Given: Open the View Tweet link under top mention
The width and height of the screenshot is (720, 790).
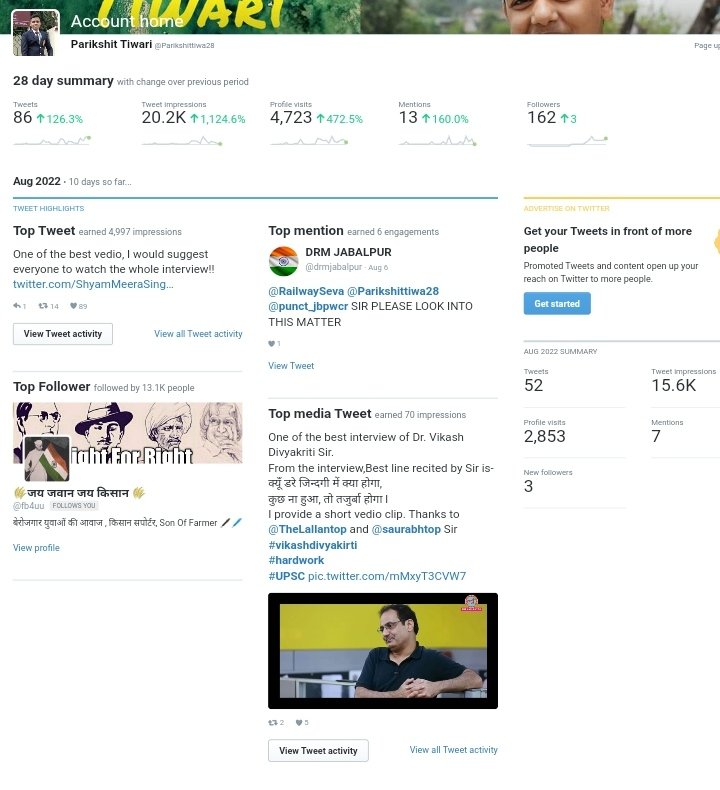Looking at the screenshot, I should (291, 366).
